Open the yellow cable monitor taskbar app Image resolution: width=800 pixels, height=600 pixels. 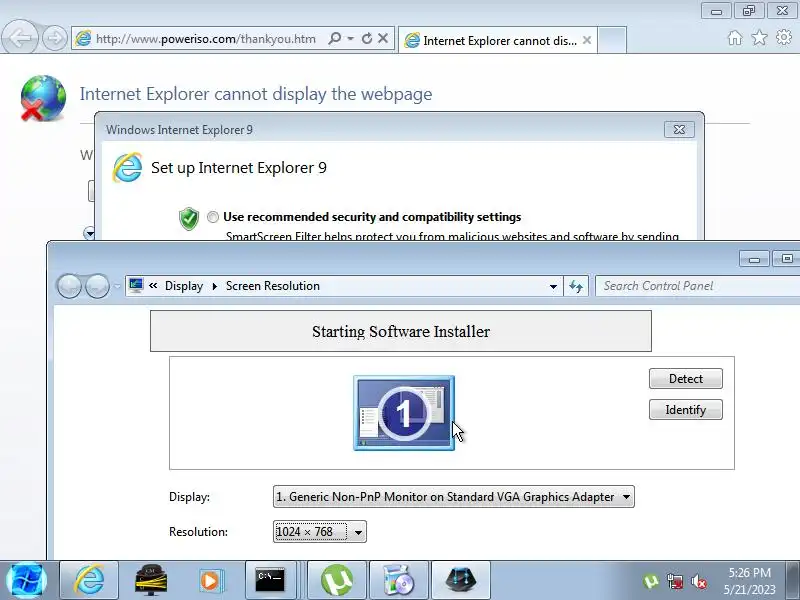pos(150,580)
